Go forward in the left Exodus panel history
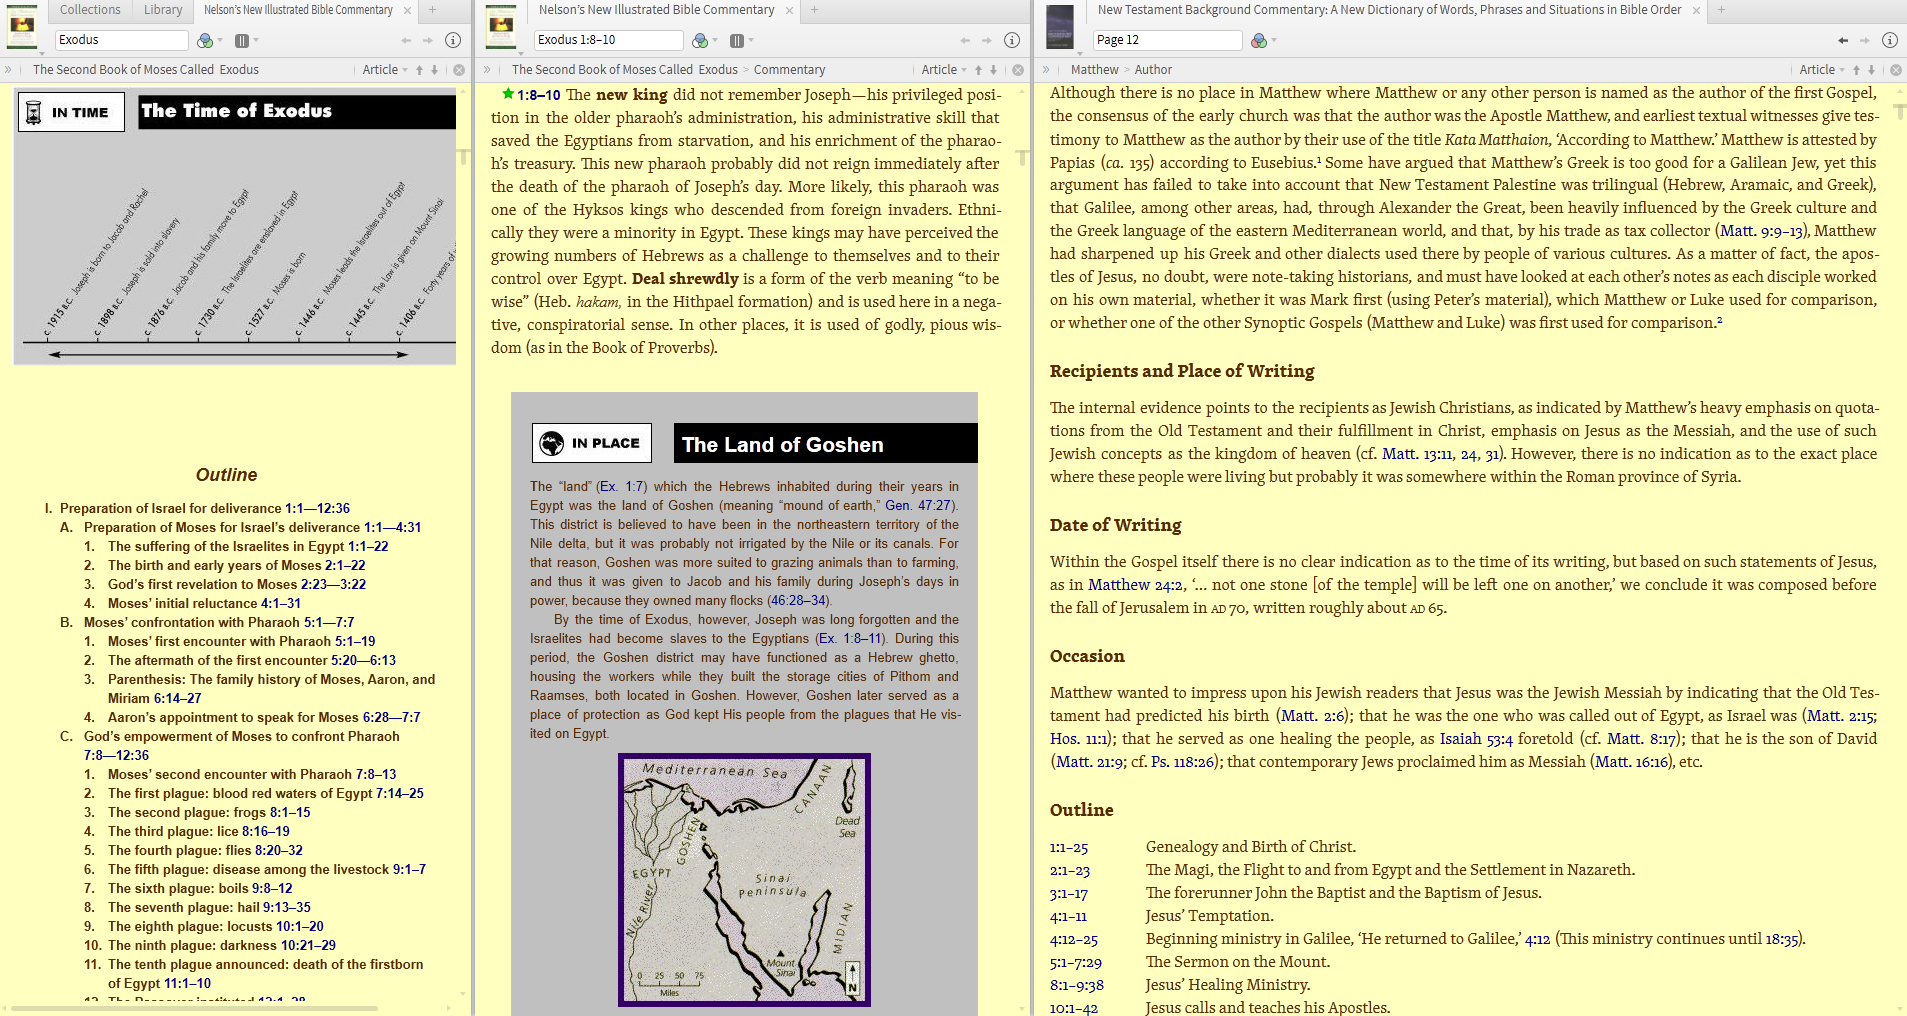This screenshot has height=1016, width=1907. tap(428, 40)
